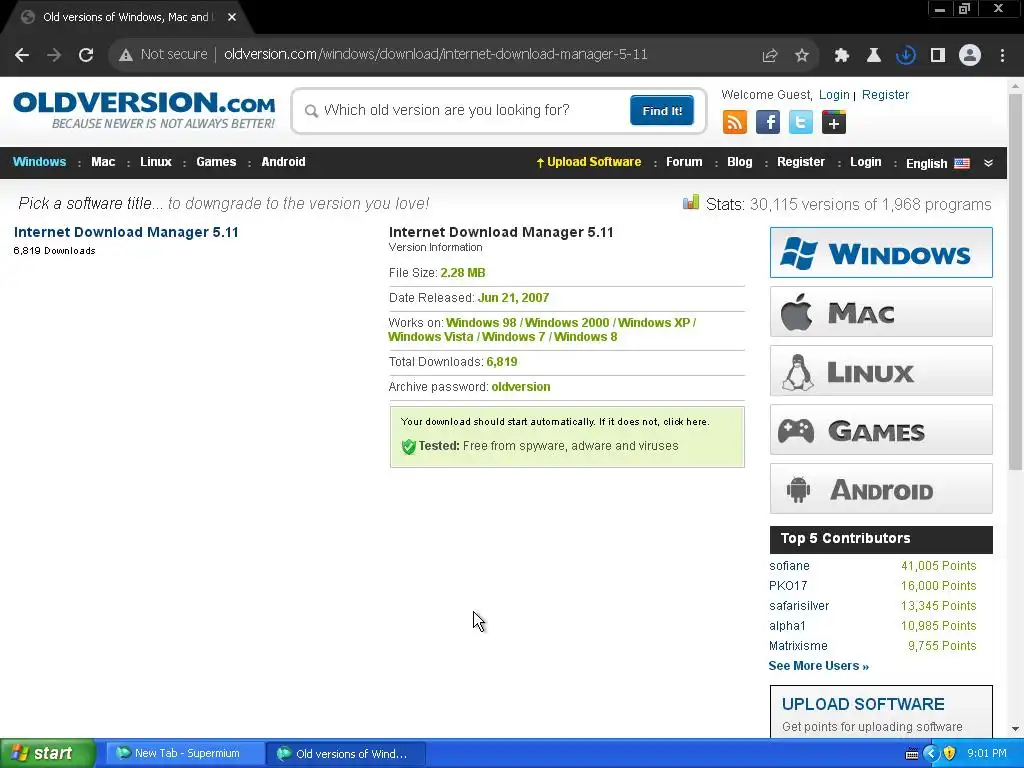The width and height of the screenshot is (1024, 768).
Task: Select the Windows nav menu item
Action: pos(39,162)
